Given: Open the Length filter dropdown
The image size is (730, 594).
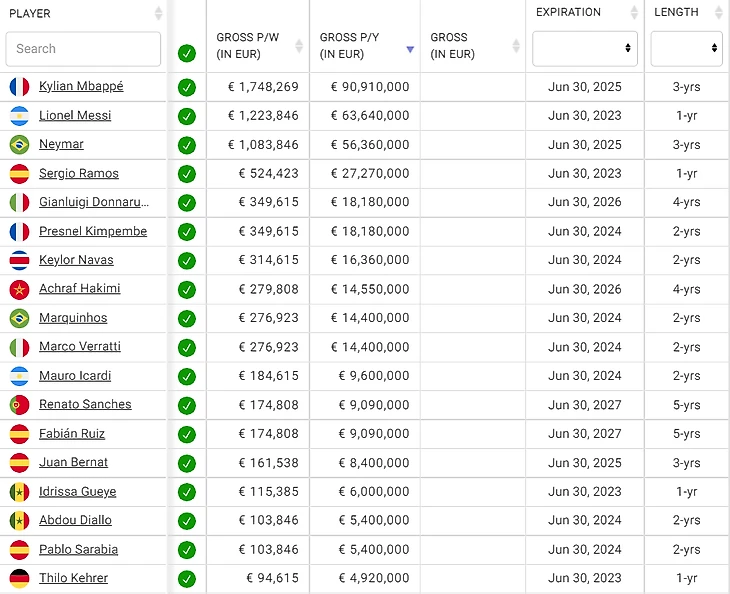Looking at the screenshot, I should [686, 48].
